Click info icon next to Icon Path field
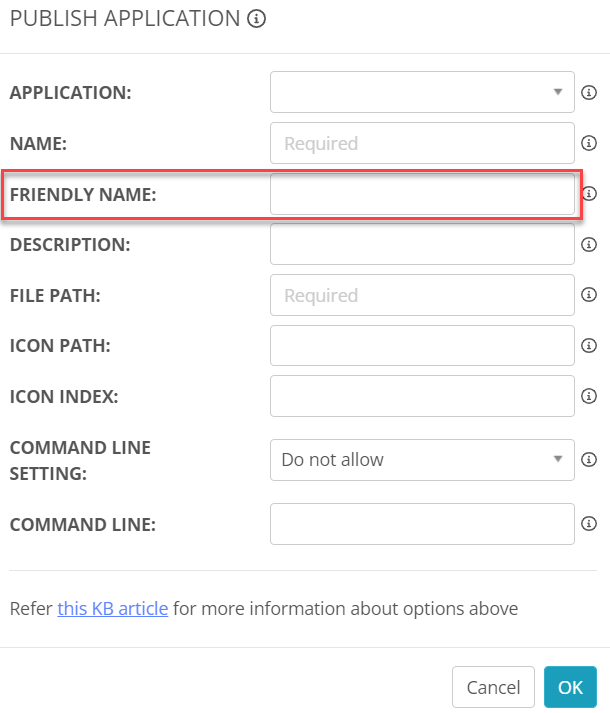Screen dimensions: 610x713 (x=589, y=346)
